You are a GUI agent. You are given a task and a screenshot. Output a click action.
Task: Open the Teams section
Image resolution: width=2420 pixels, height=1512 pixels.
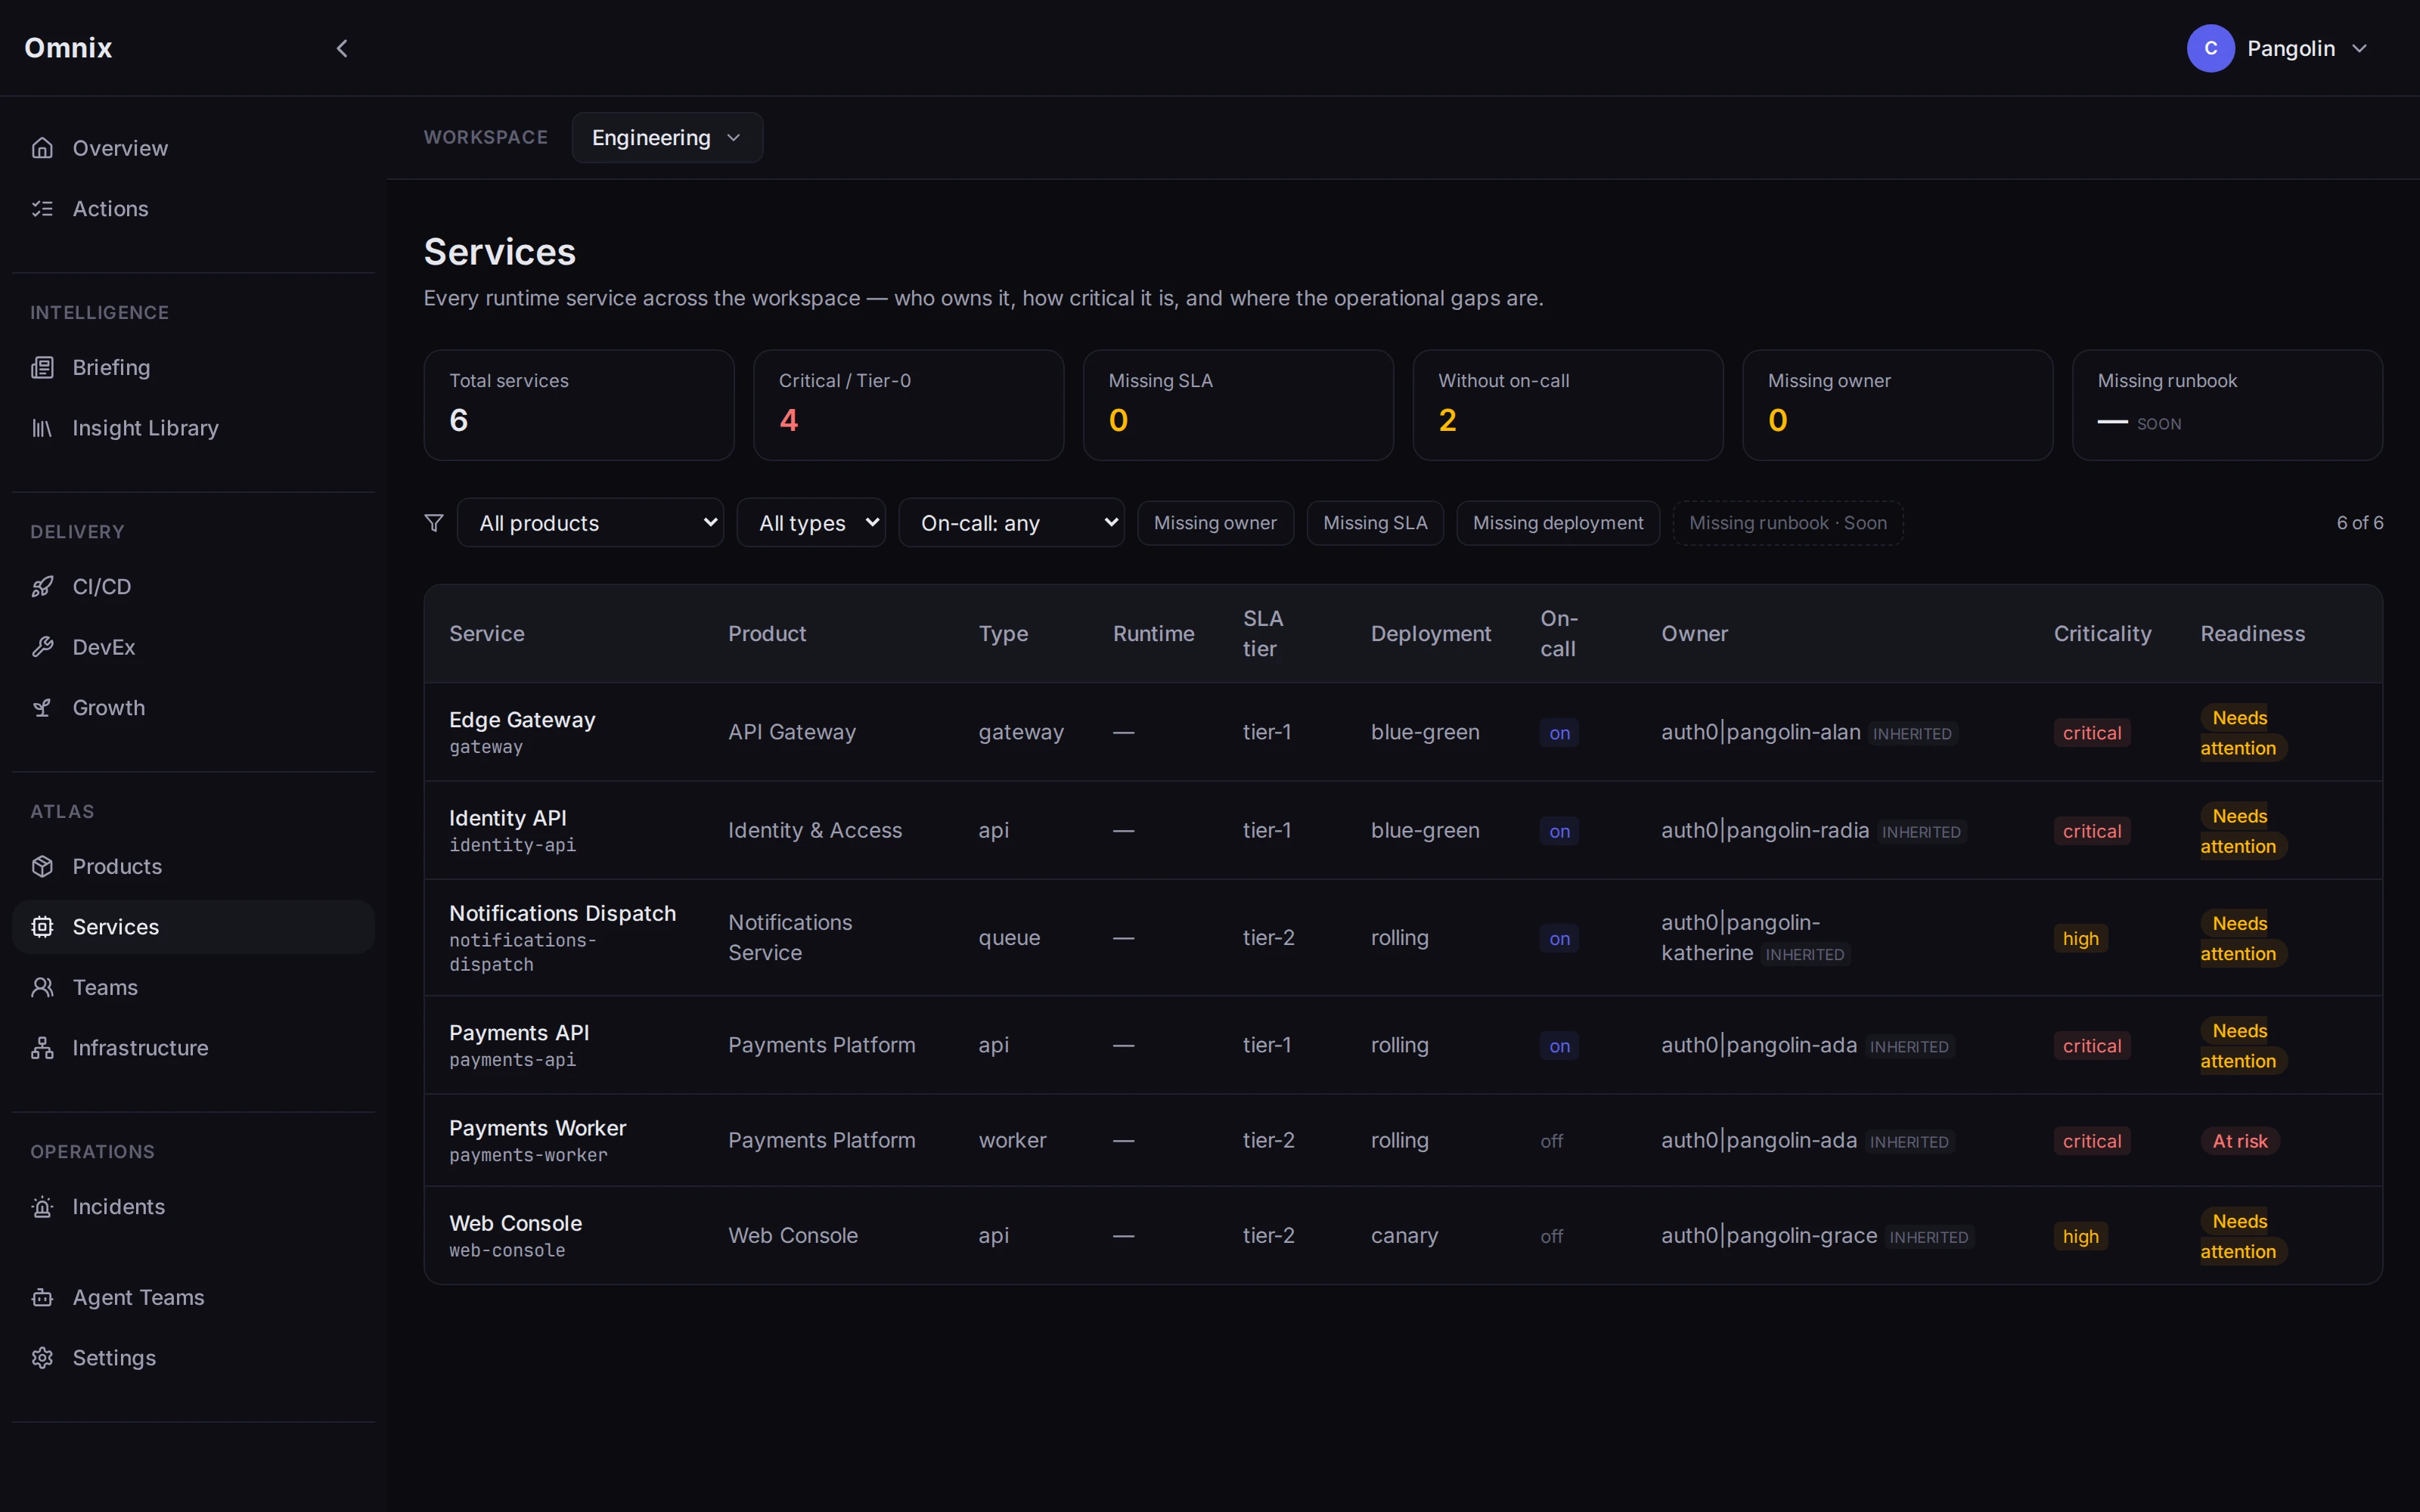pyautogui.click(x=193, y=987)
